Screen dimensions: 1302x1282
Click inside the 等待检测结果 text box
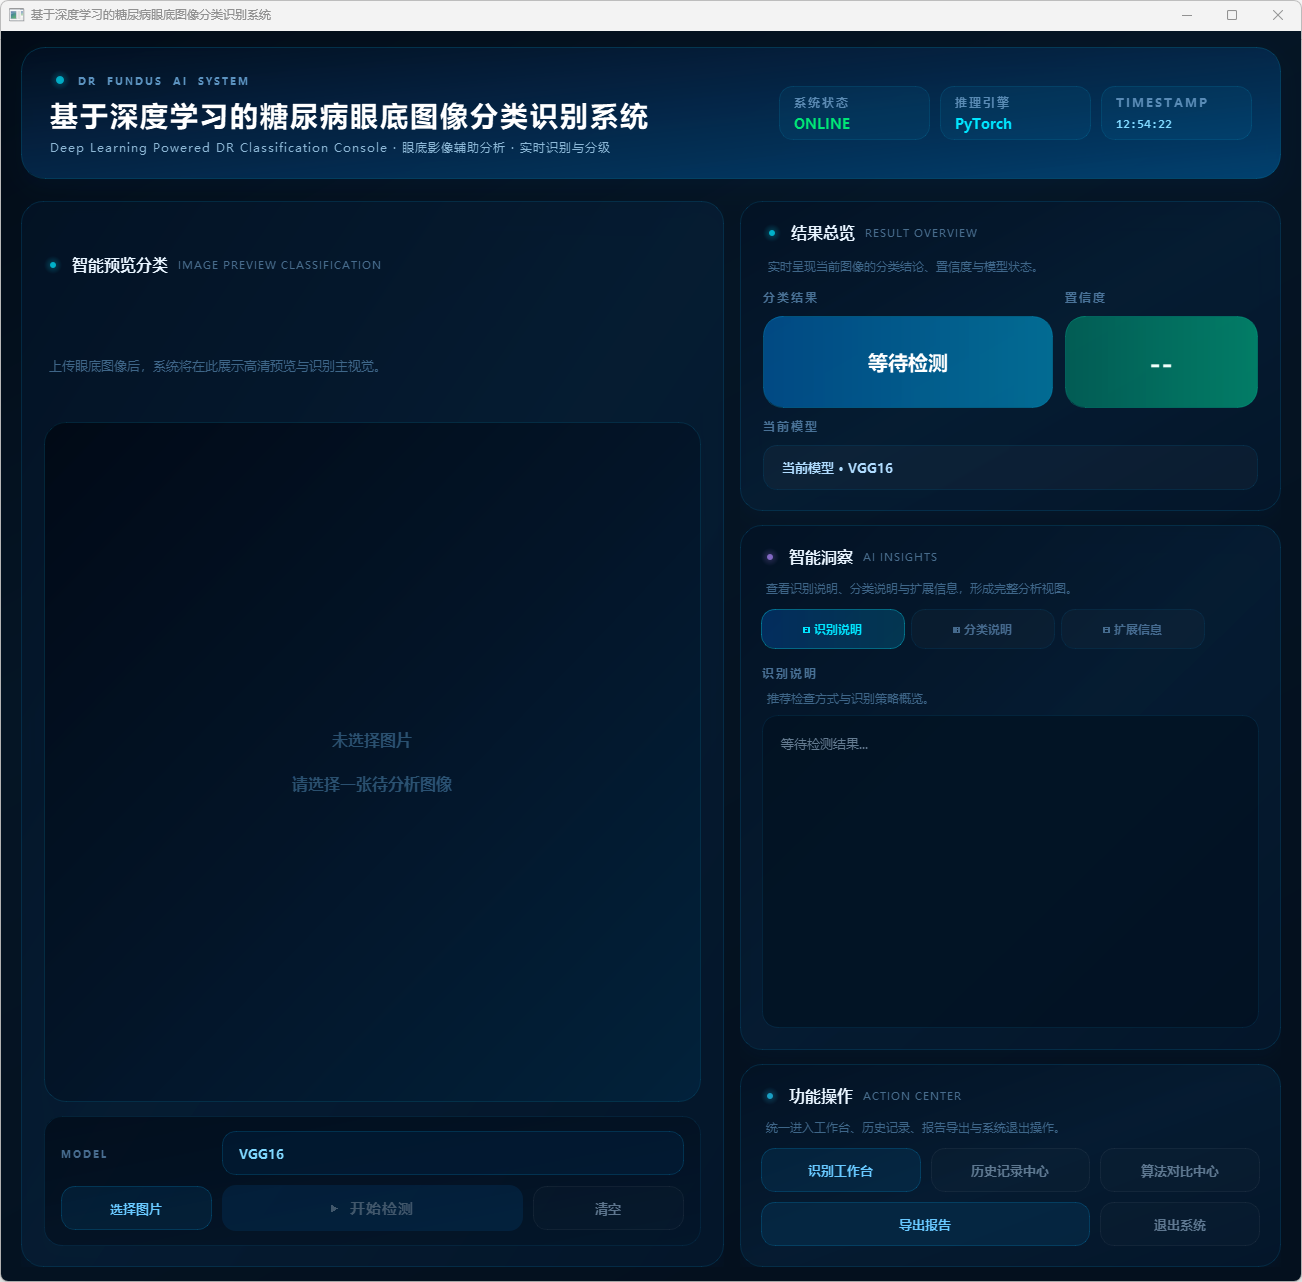1009,870
